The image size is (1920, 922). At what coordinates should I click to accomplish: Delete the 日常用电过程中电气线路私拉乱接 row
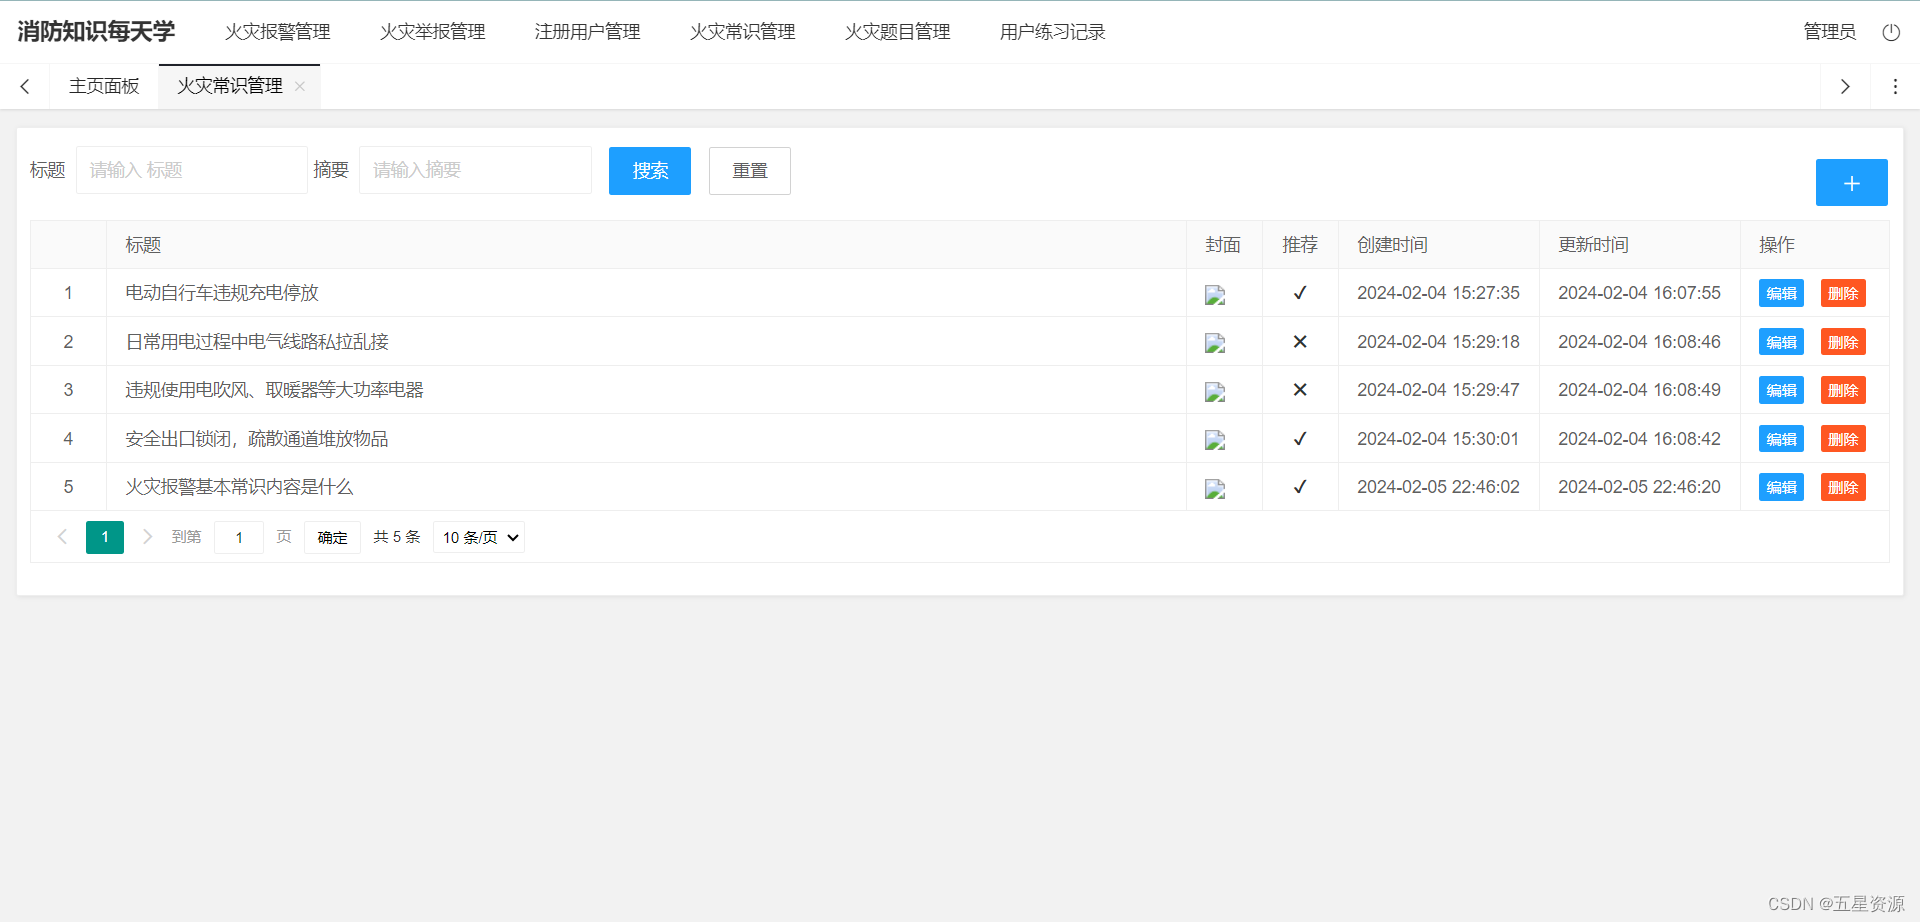tap(1843, 342)
